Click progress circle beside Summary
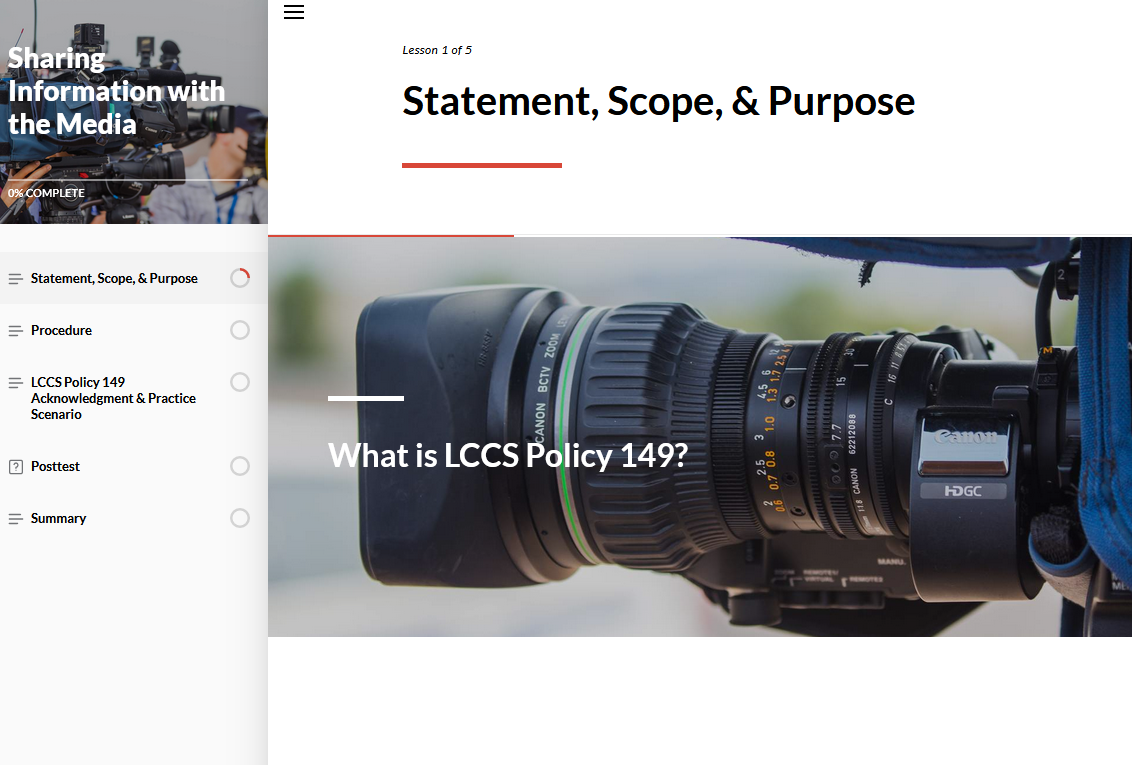The width and height of the screenshot is (1132, 765). pyautogui.click(x=240, y=518)
